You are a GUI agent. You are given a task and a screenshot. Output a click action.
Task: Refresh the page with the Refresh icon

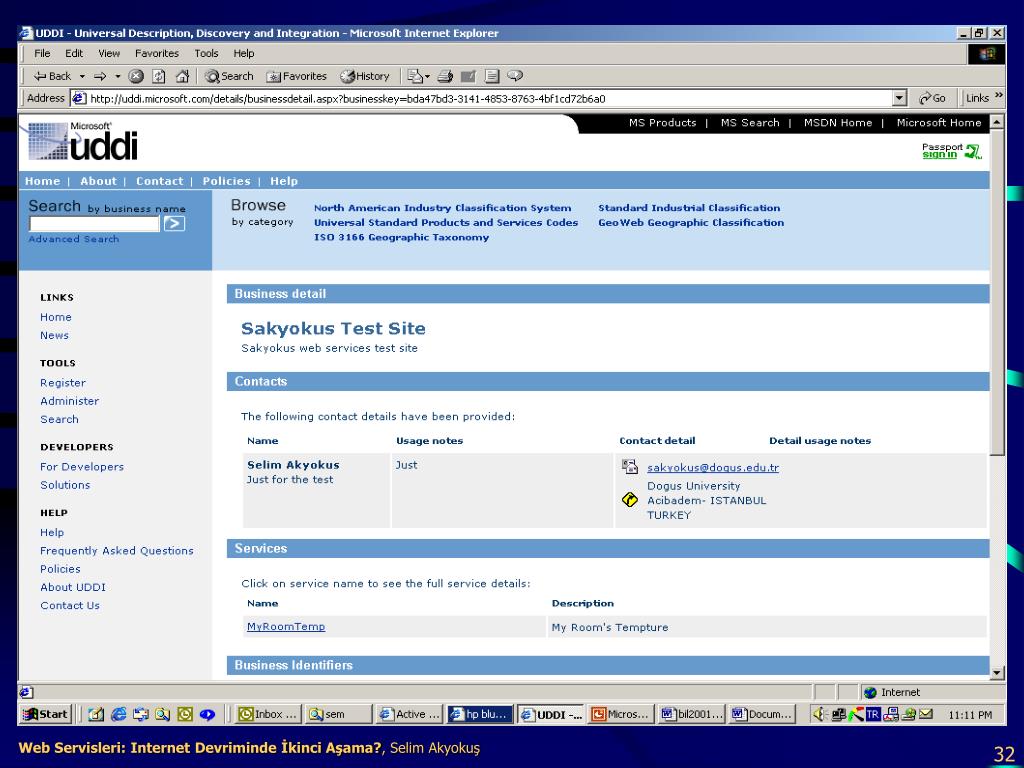(x=159, y=76)
